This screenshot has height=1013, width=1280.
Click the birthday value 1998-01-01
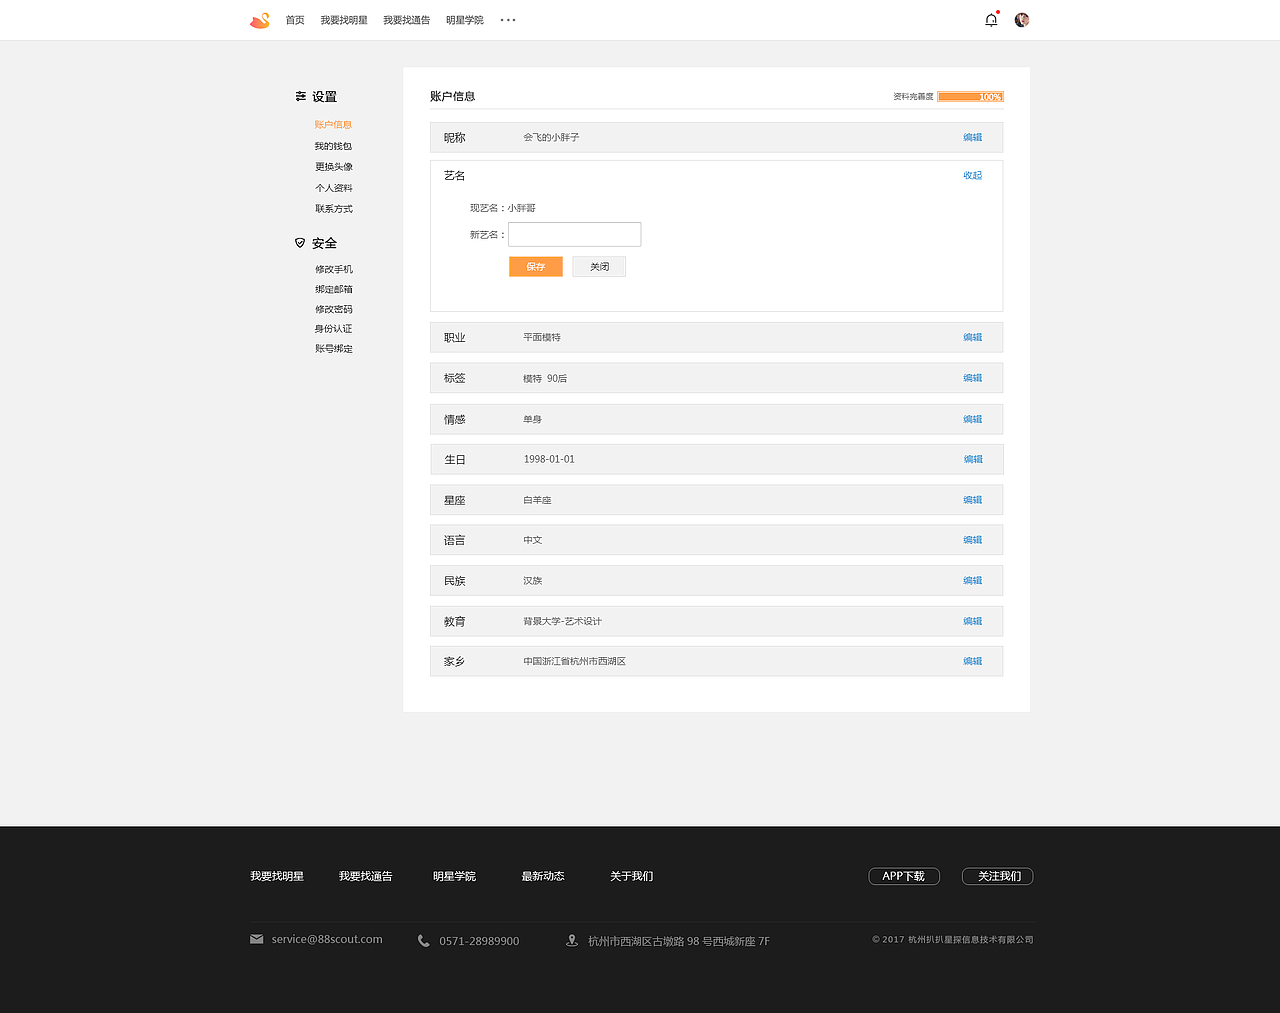point(549,459)
